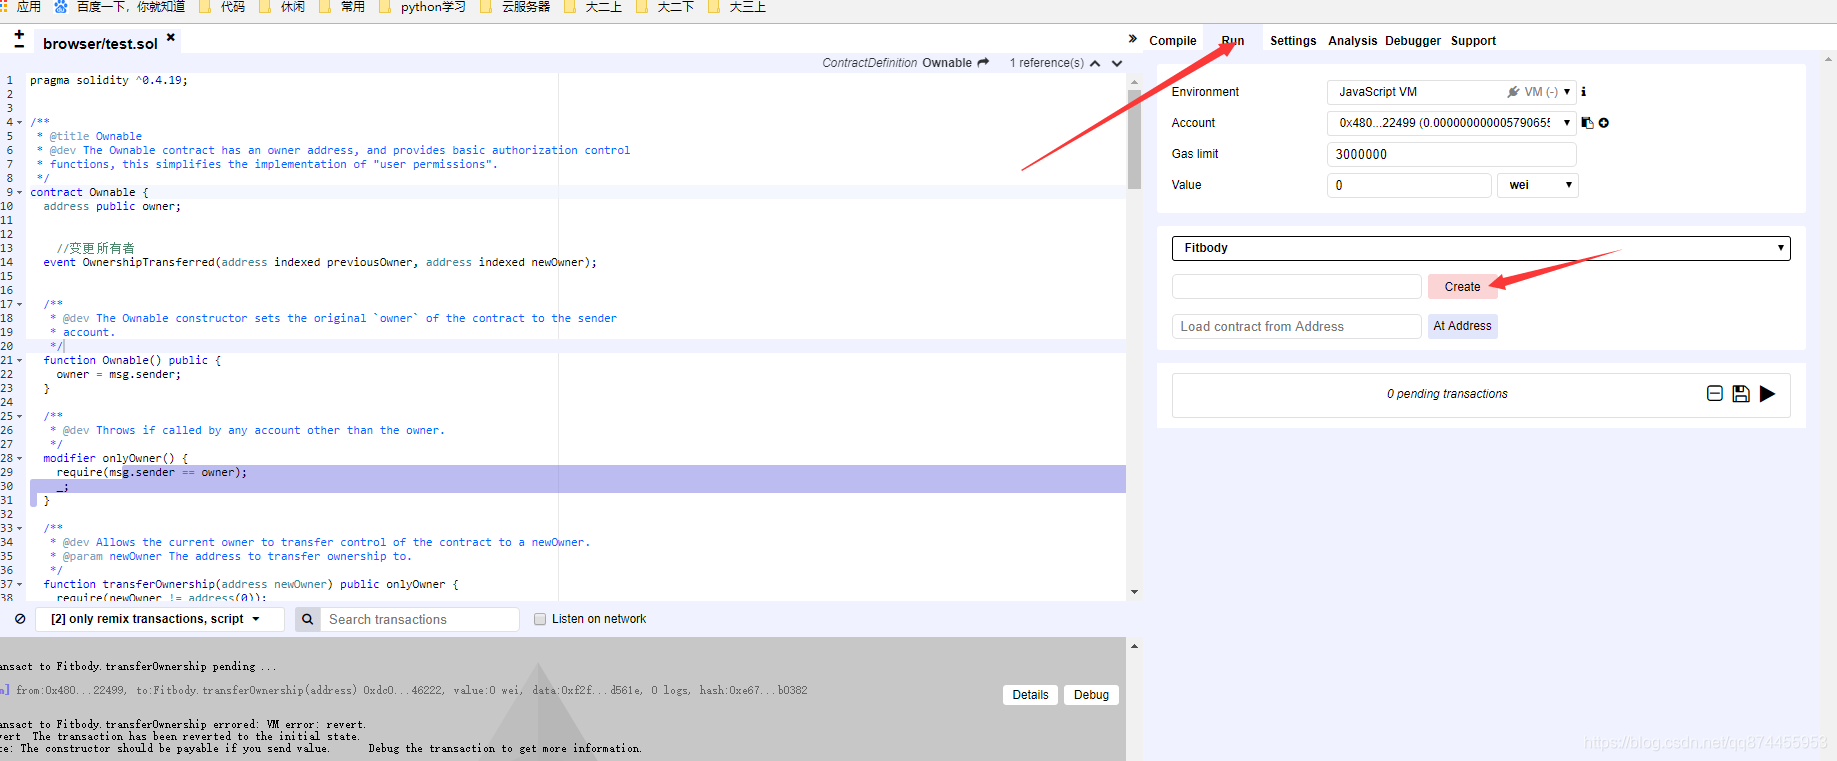Open the 云服务器 bookmark folder
This screenshot has height=761, width=1837.
coord(515,7)
